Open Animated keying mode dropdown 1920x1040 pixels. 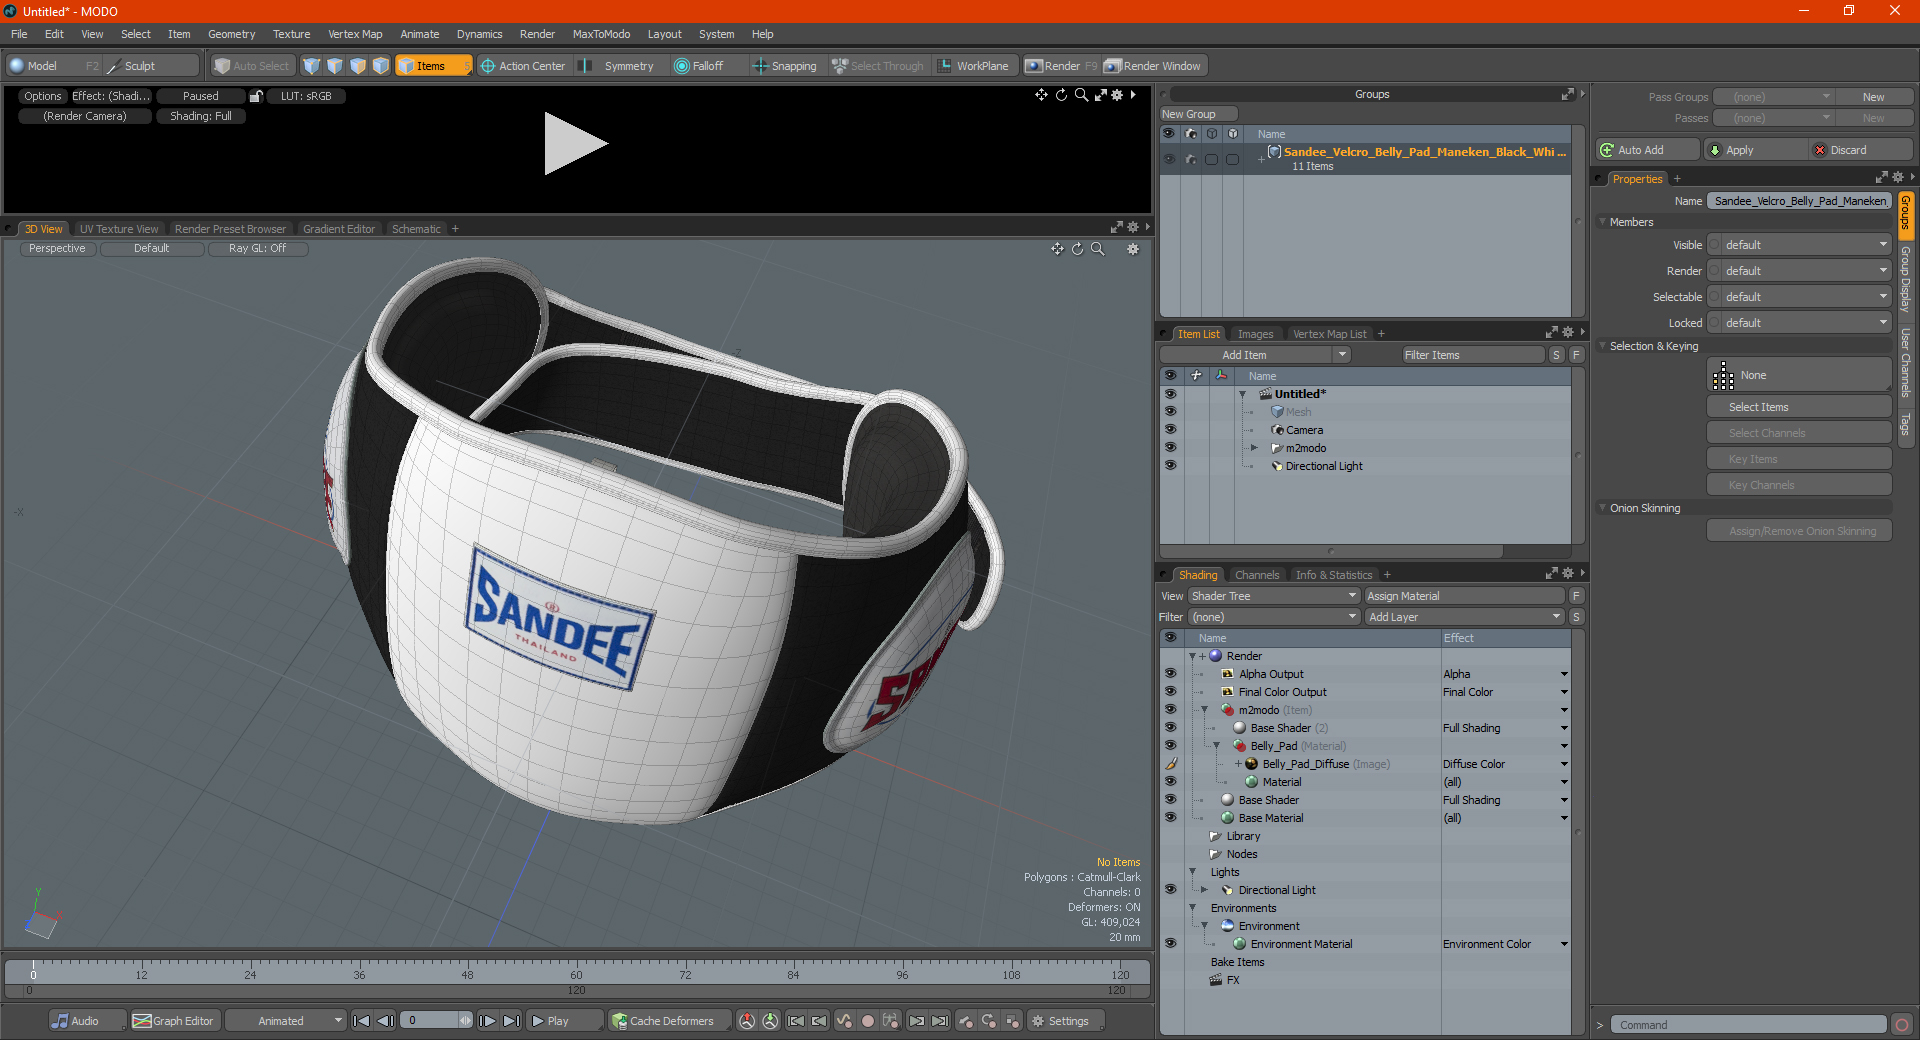click(x=286, y=1021)
